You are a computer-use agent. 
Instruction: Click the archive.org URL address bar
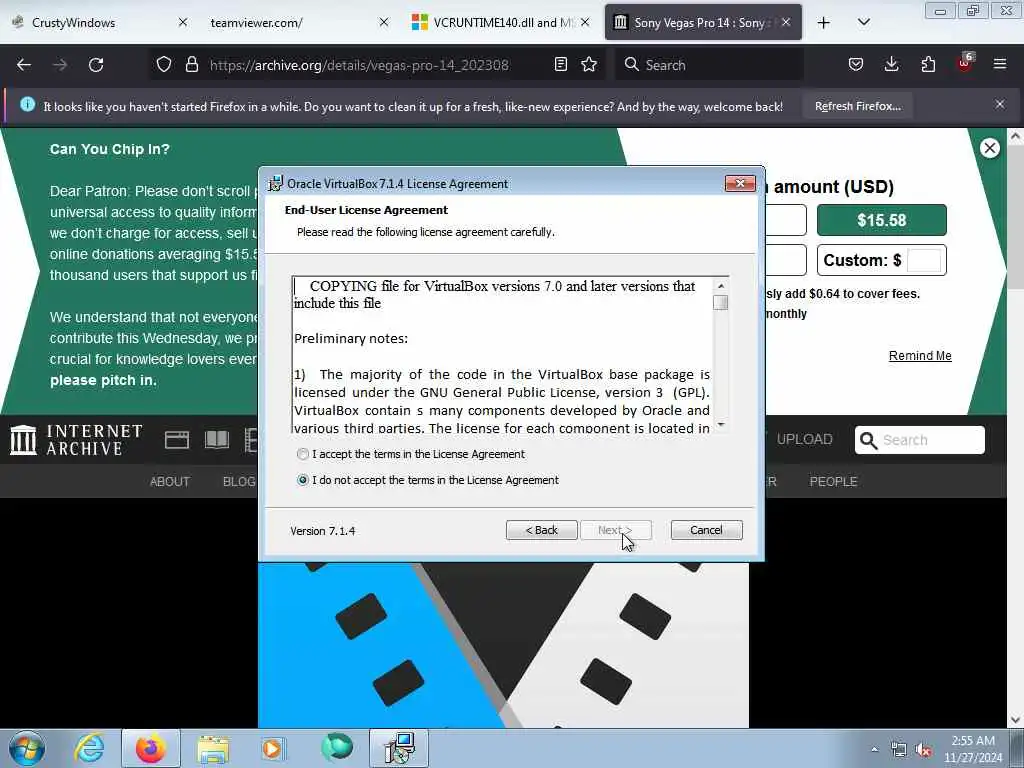[x=359, y=65]
